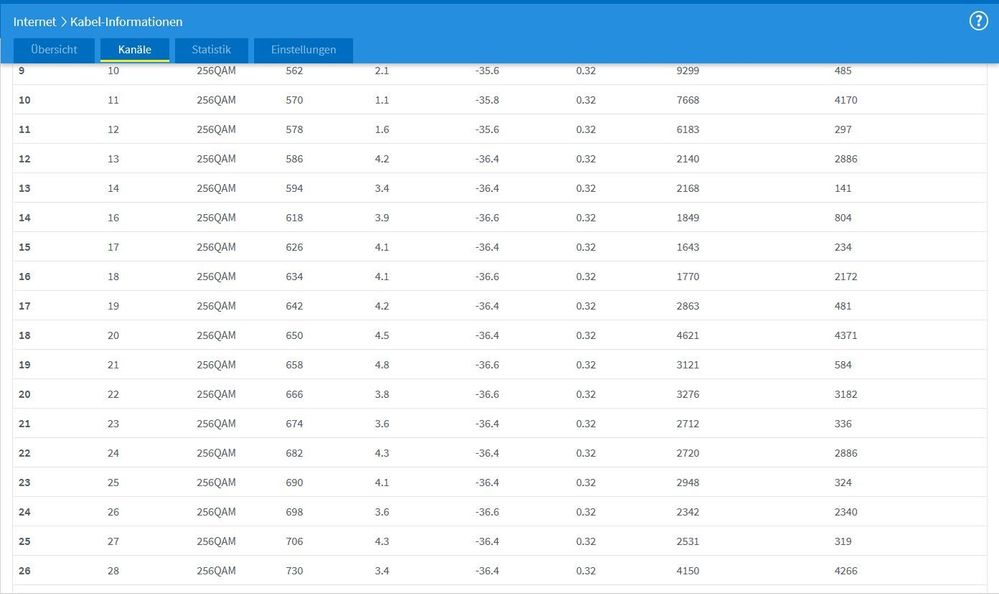Click the Internet breadcrumb link
Screen dimensions: 999x594
click(x=34, y=22)
